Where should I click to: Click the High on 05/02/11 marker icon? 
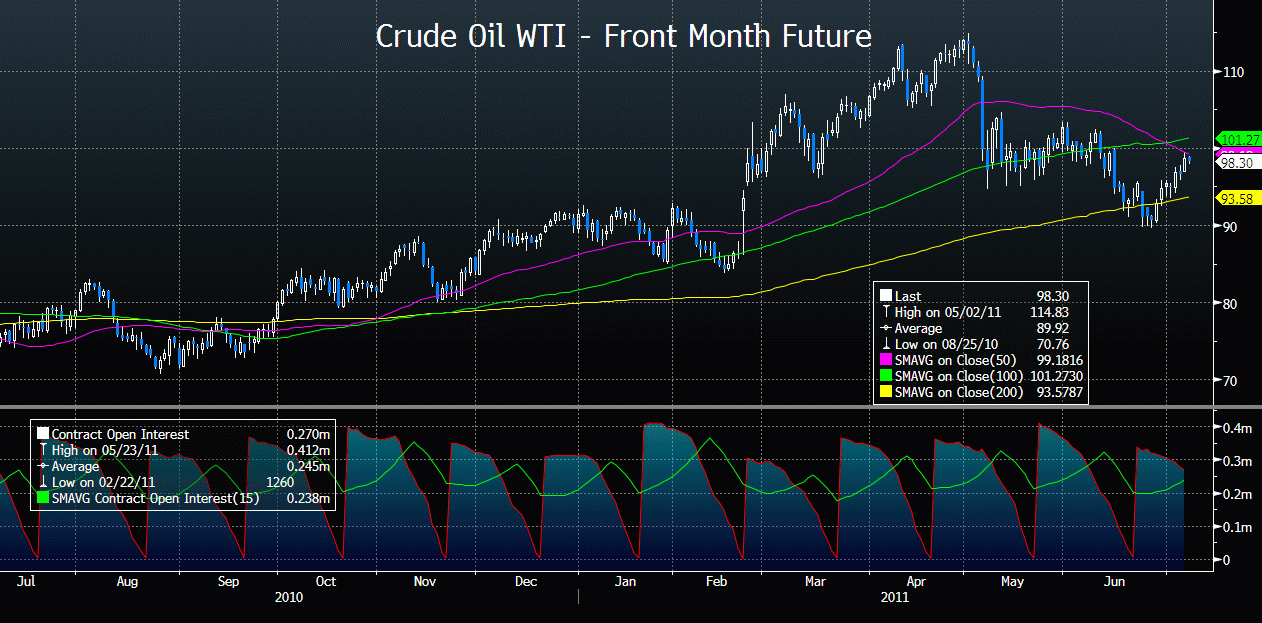[x=884, y=312]
